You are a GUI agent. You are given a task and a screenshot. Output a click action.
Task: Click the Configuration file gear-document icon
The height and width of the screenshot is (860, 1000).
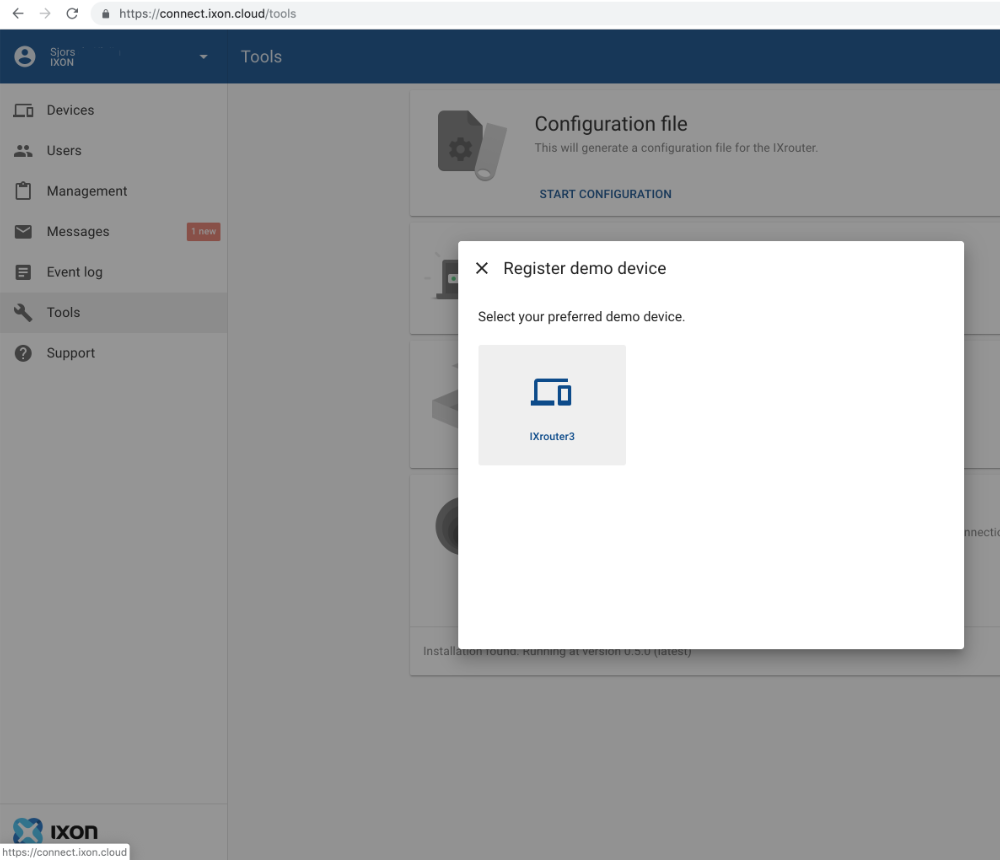coord(461,143)
